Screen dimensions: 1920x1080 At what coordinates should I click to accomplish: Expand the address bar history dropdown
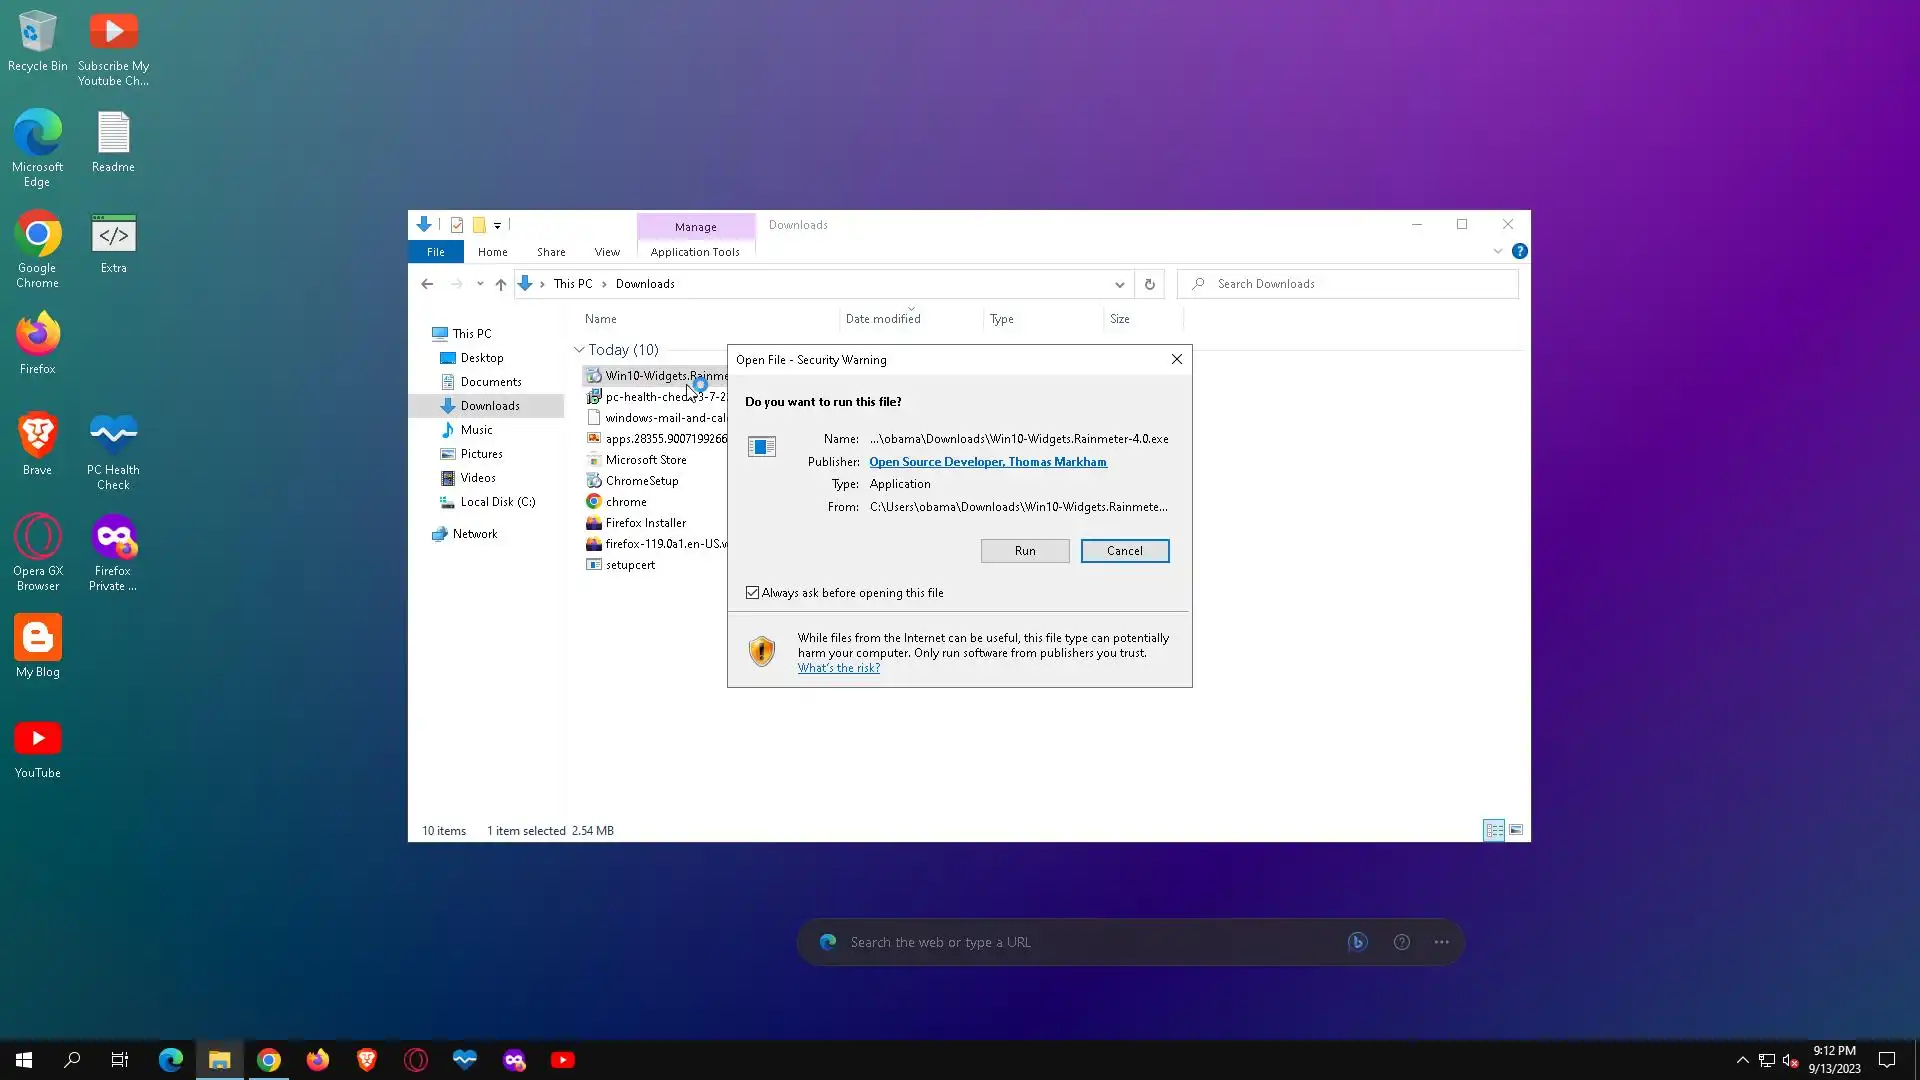[1119, 284]
